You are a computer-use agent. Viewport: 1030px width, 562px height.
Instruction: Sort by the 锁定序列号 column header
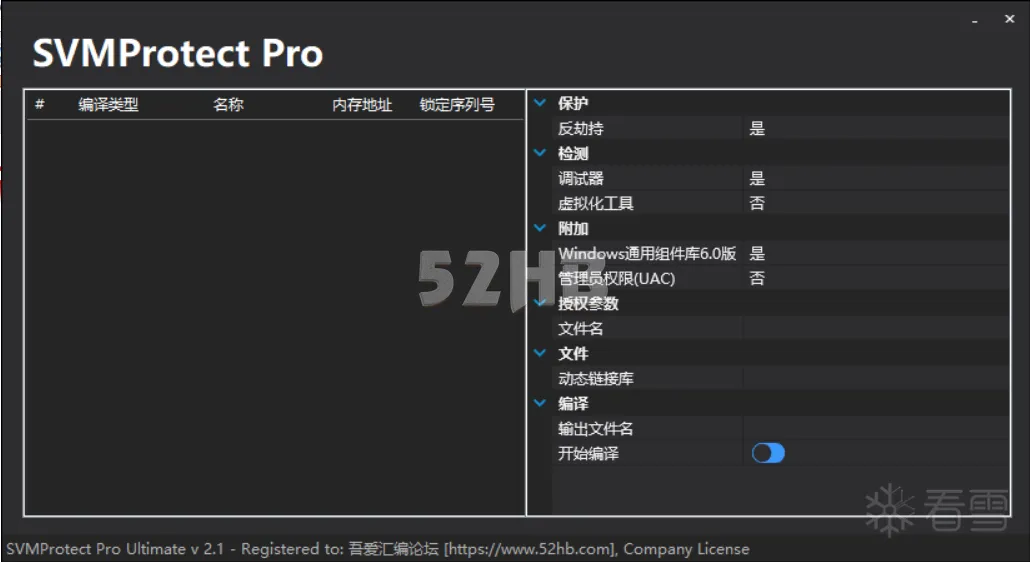coord(457,104)
